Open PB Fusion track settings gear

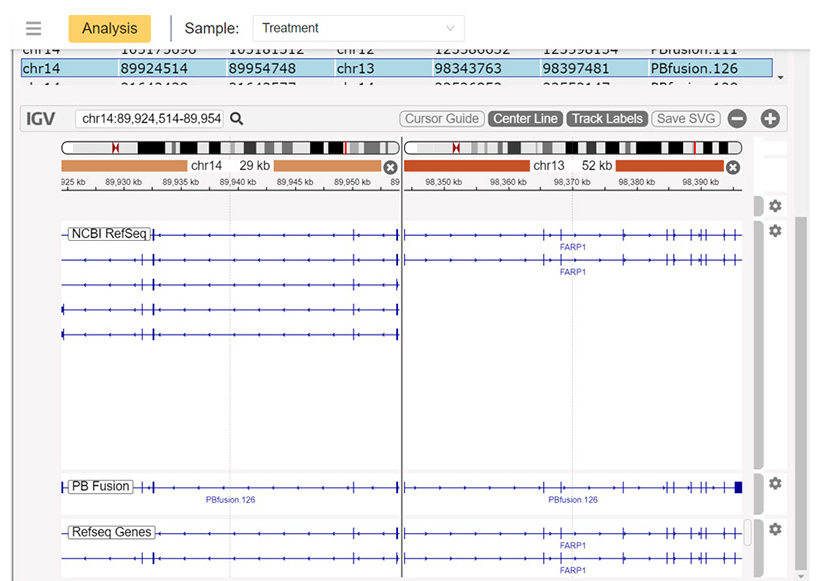tap(774, 484)
